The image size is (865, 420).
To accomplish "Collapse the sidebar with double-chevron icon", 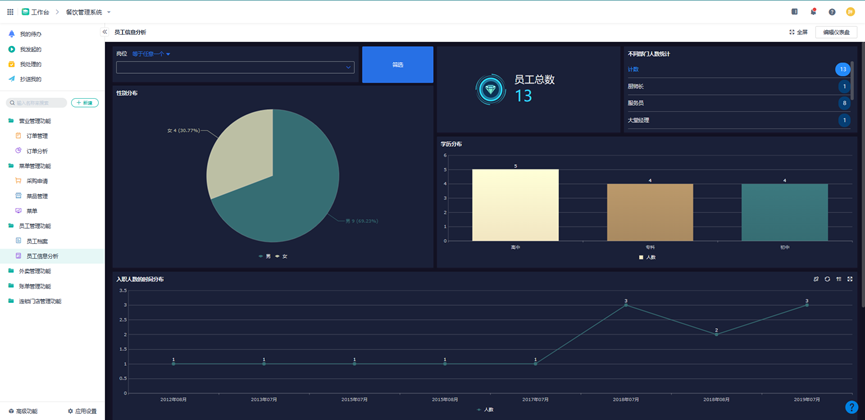I will point(105,32).
